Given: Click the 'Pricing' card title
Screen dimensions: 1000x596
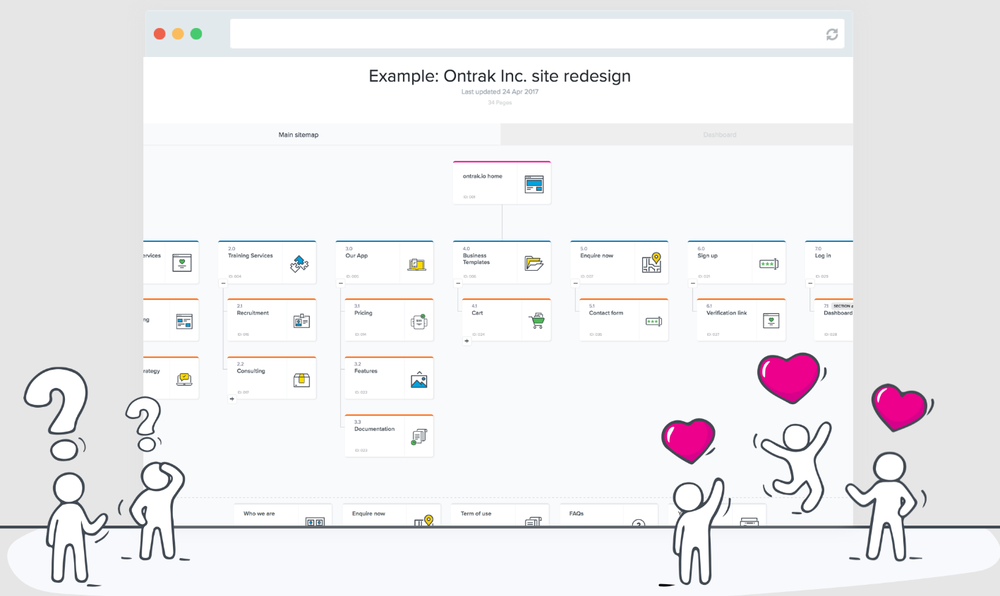Looking at the screenshot, I should pyautogui.click(x=363, y=313).
